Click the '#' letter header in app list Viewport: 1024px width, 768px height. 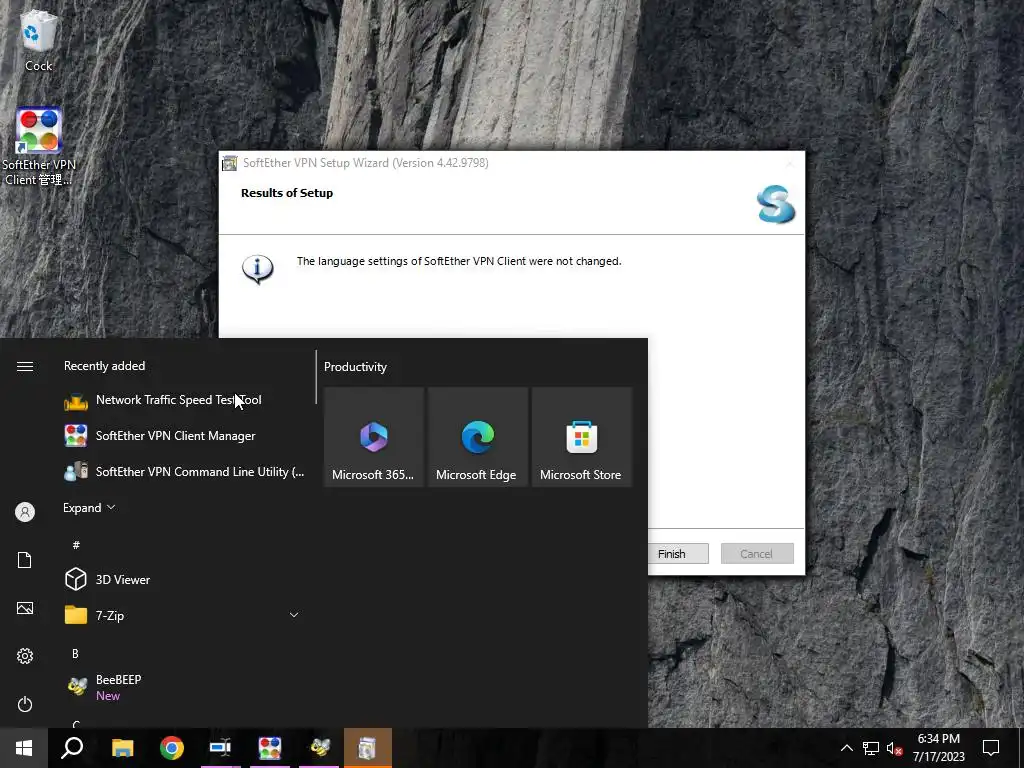click(76, 545)
